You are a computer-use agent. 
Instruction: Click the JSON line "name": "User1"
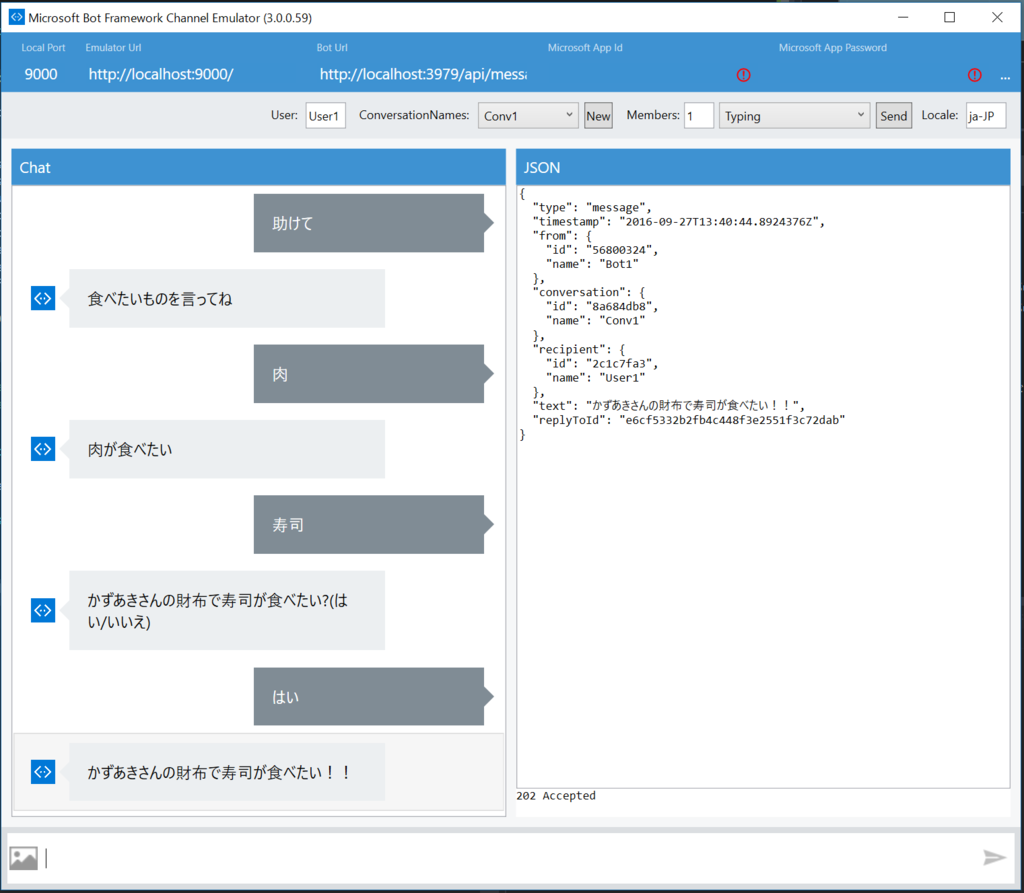(x=596, y=378)
